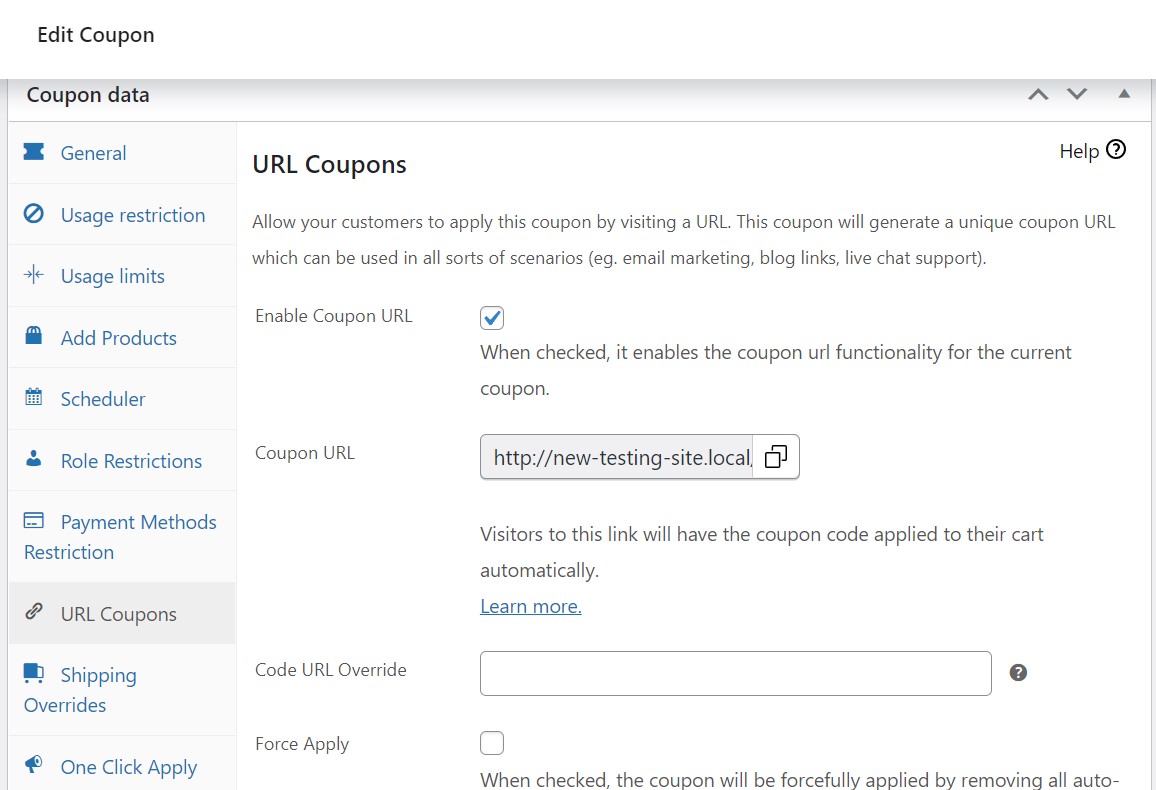Open the Learn more link
Screen dimensions: 1156x790
(x=531, y=606)
